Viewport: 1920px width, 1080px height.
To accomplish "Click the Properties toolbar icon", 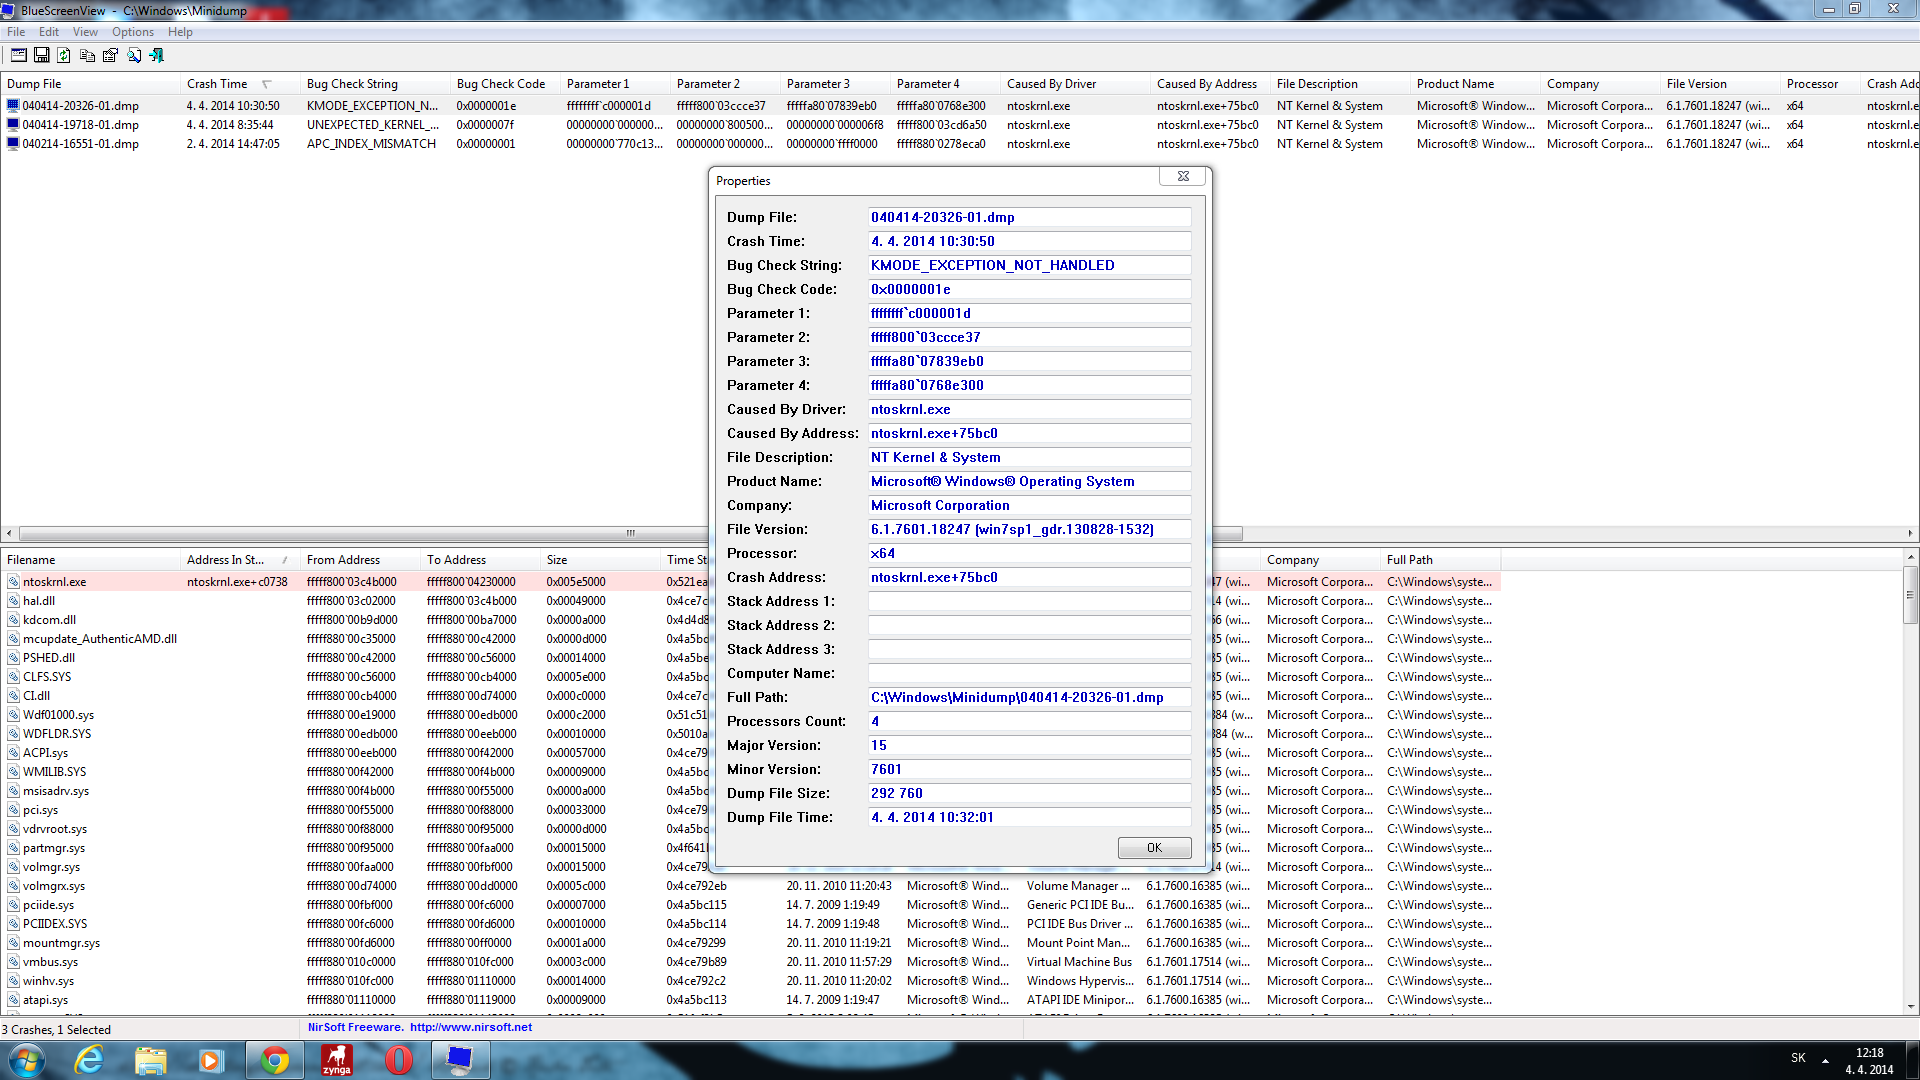I will (110, 56).
